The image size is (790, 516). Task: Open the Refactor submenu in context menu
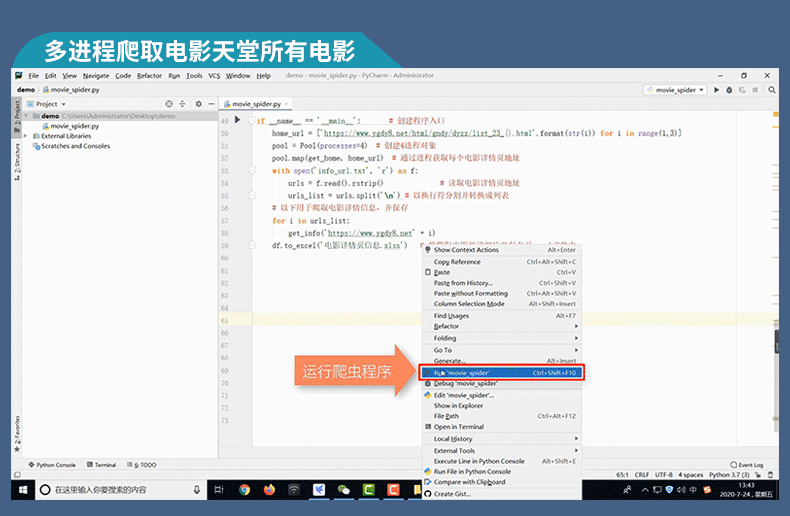point(501,326)
